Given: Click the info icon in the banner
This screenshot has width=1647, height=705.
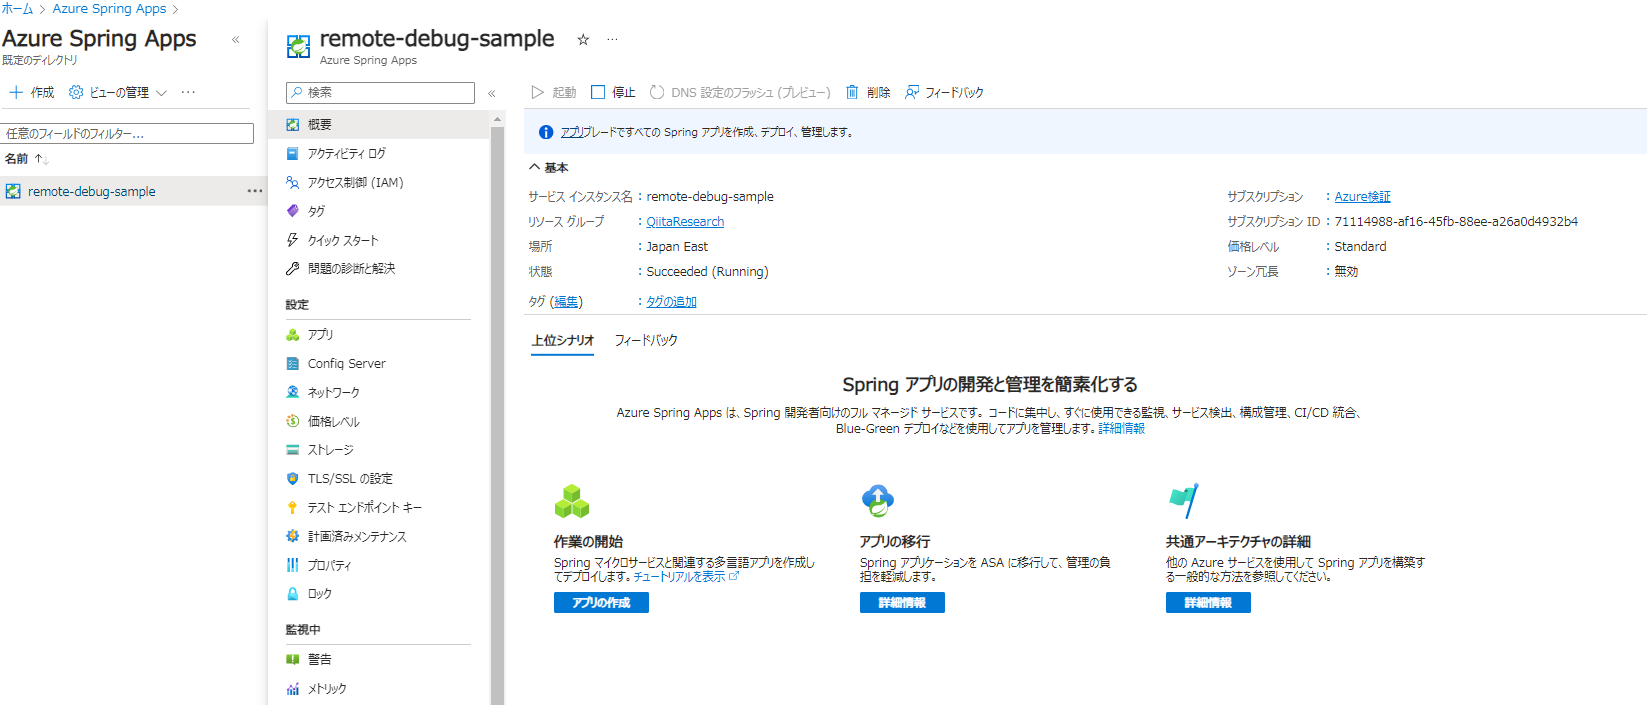Looking at the screenshot, I should [546, 132].
